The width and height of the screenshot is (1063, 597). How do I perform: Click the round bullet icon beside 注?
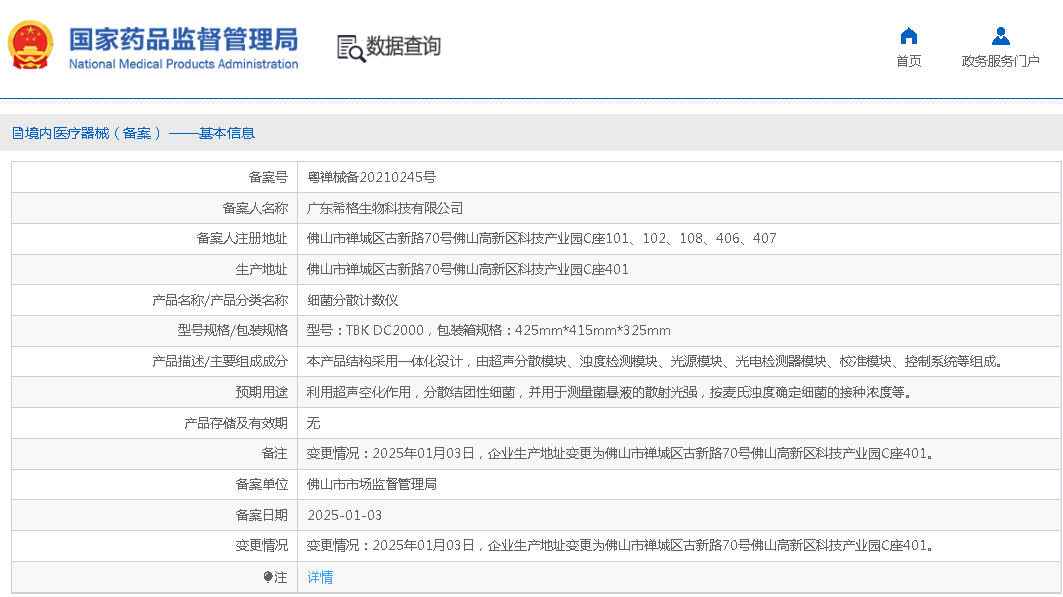268,577
